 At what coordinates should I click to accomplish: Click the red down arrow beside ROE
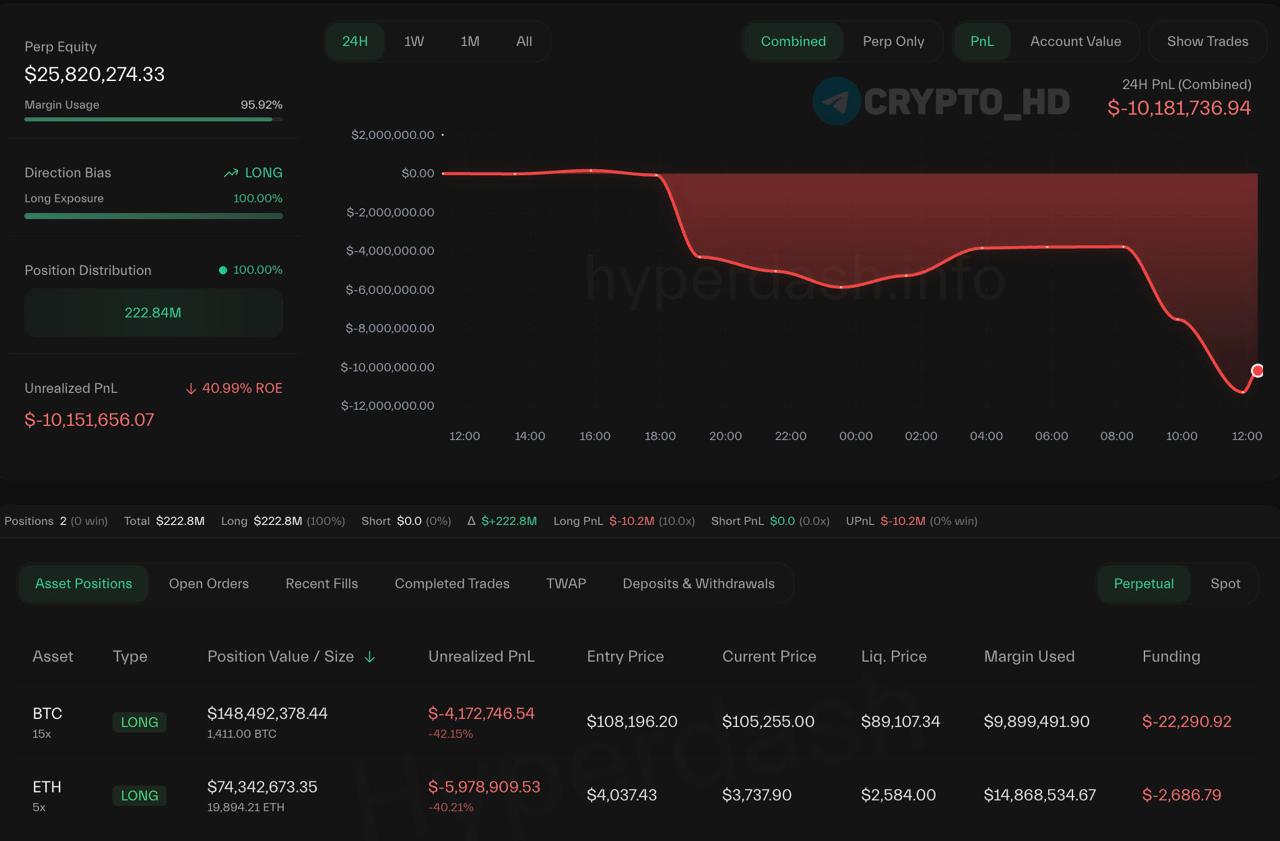tap(191, 388)
